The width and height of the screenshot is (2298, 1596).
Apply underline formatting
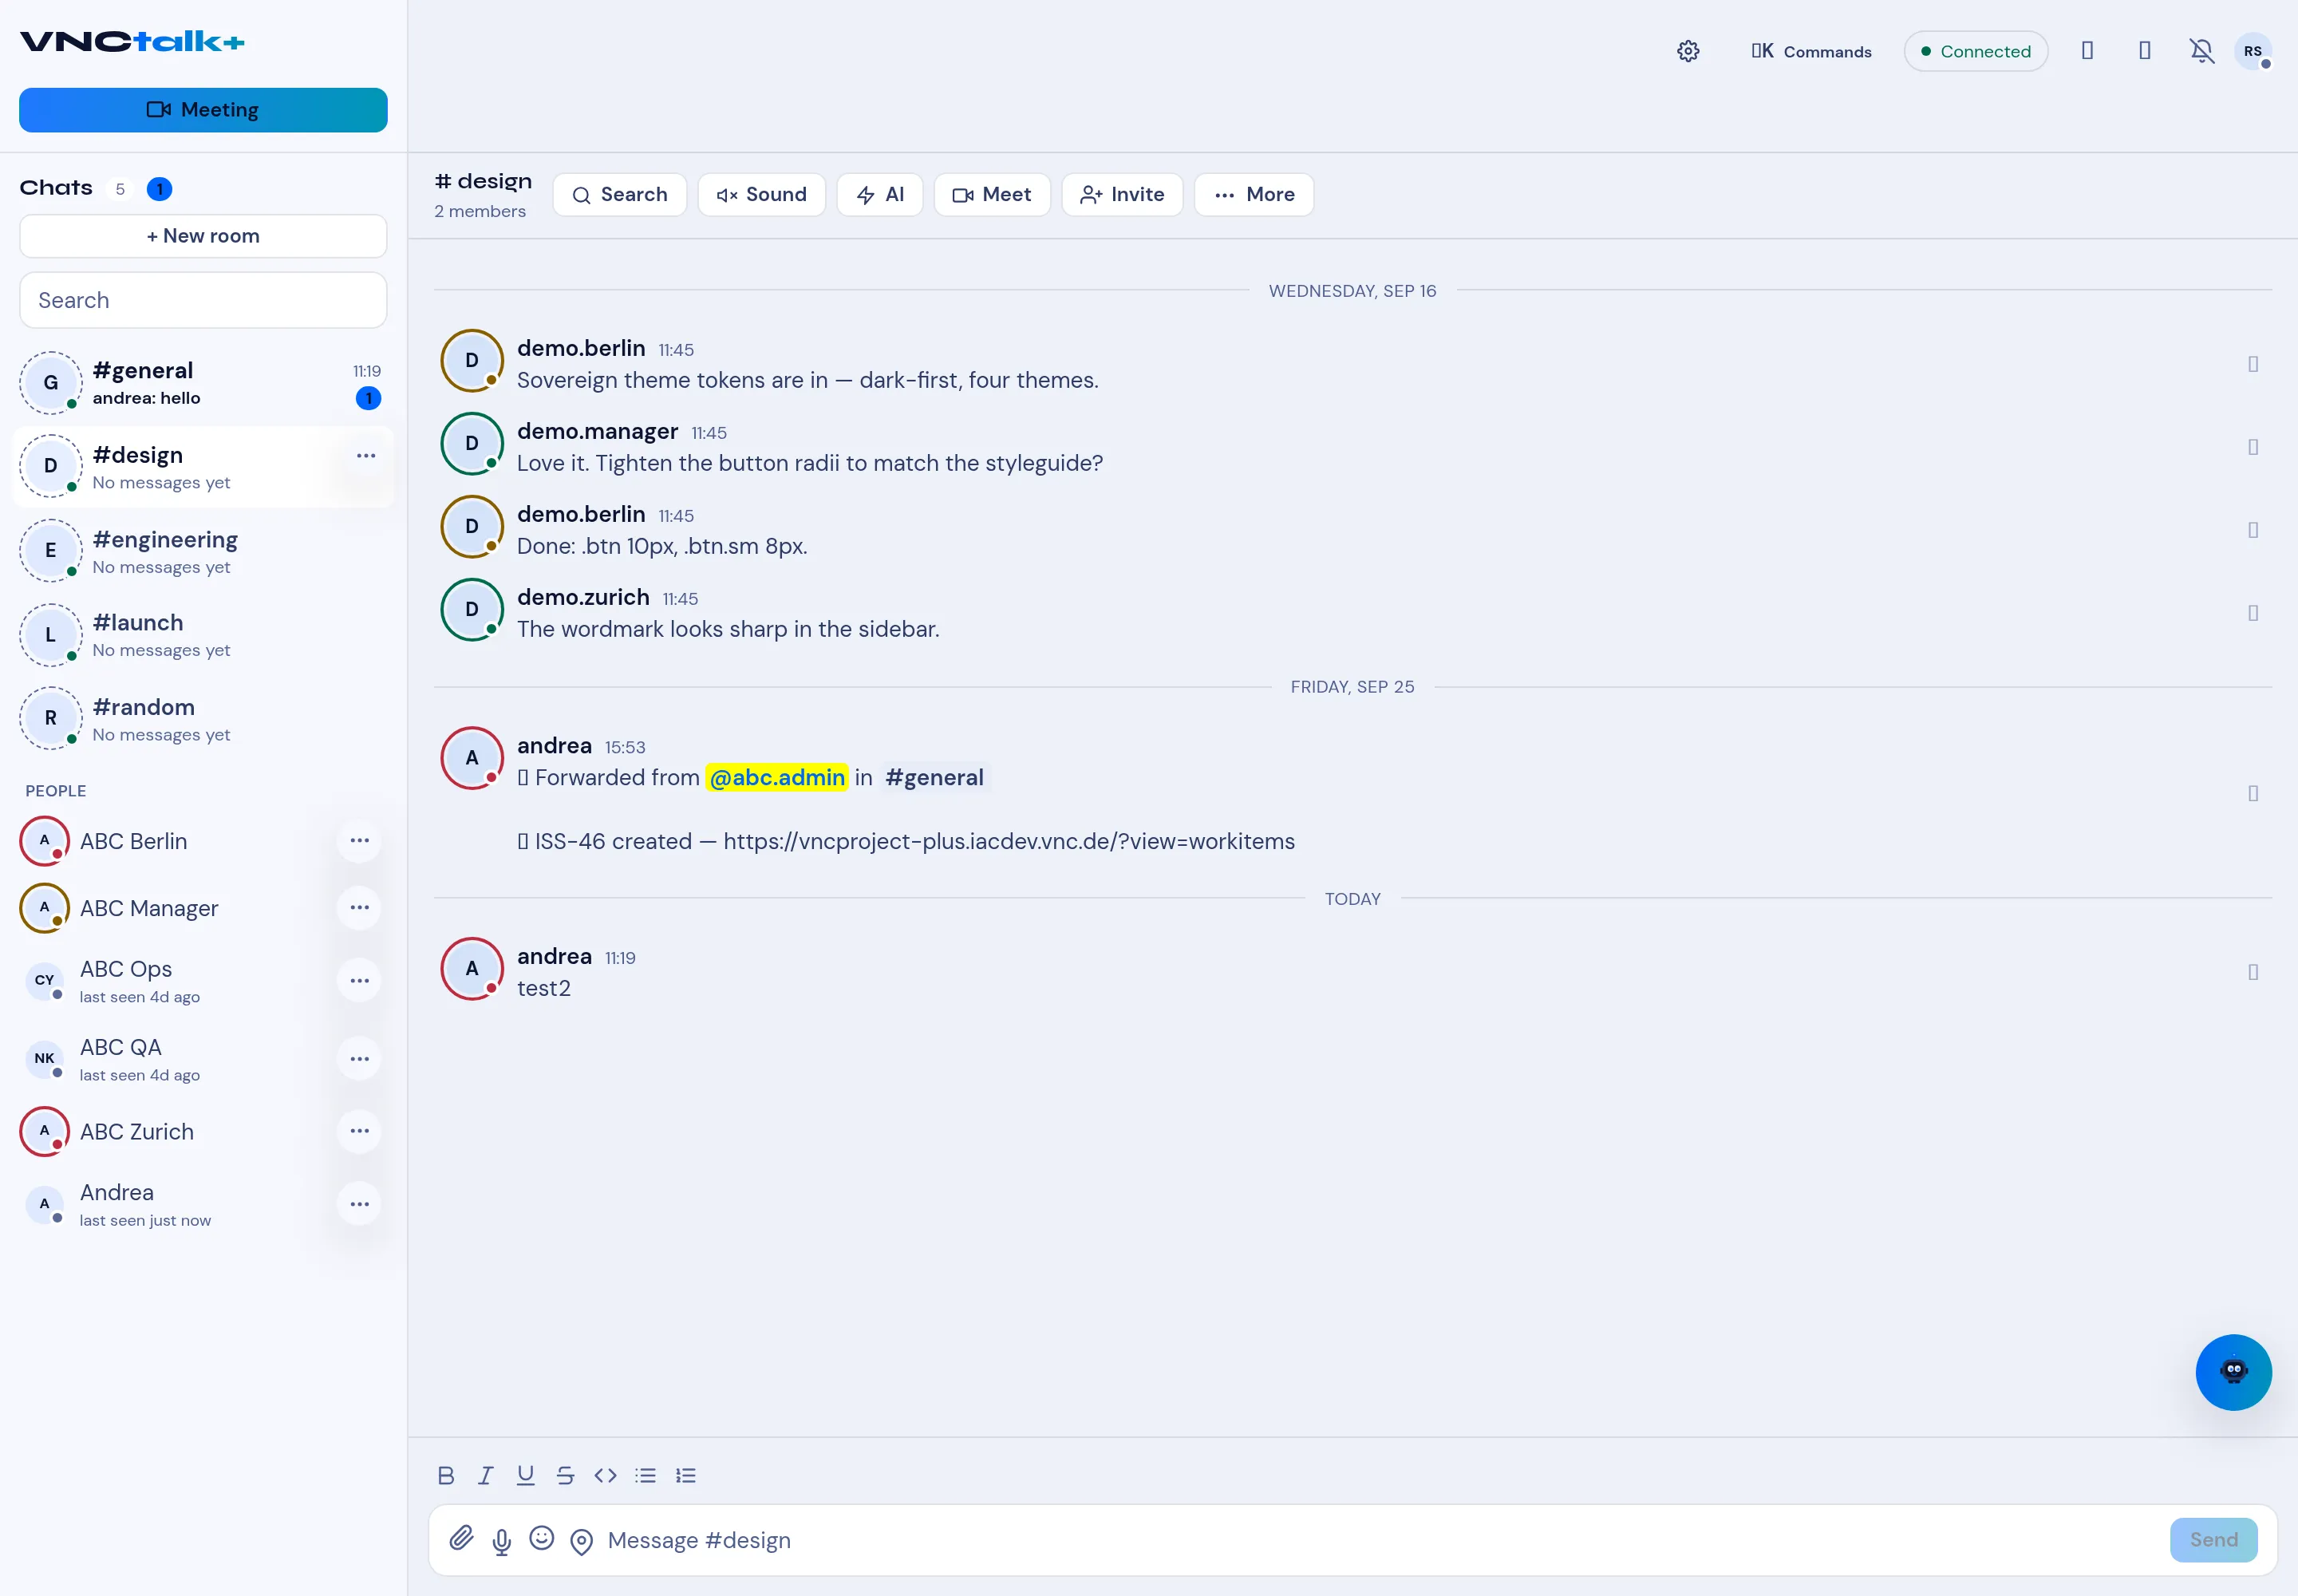(525, 1475)
